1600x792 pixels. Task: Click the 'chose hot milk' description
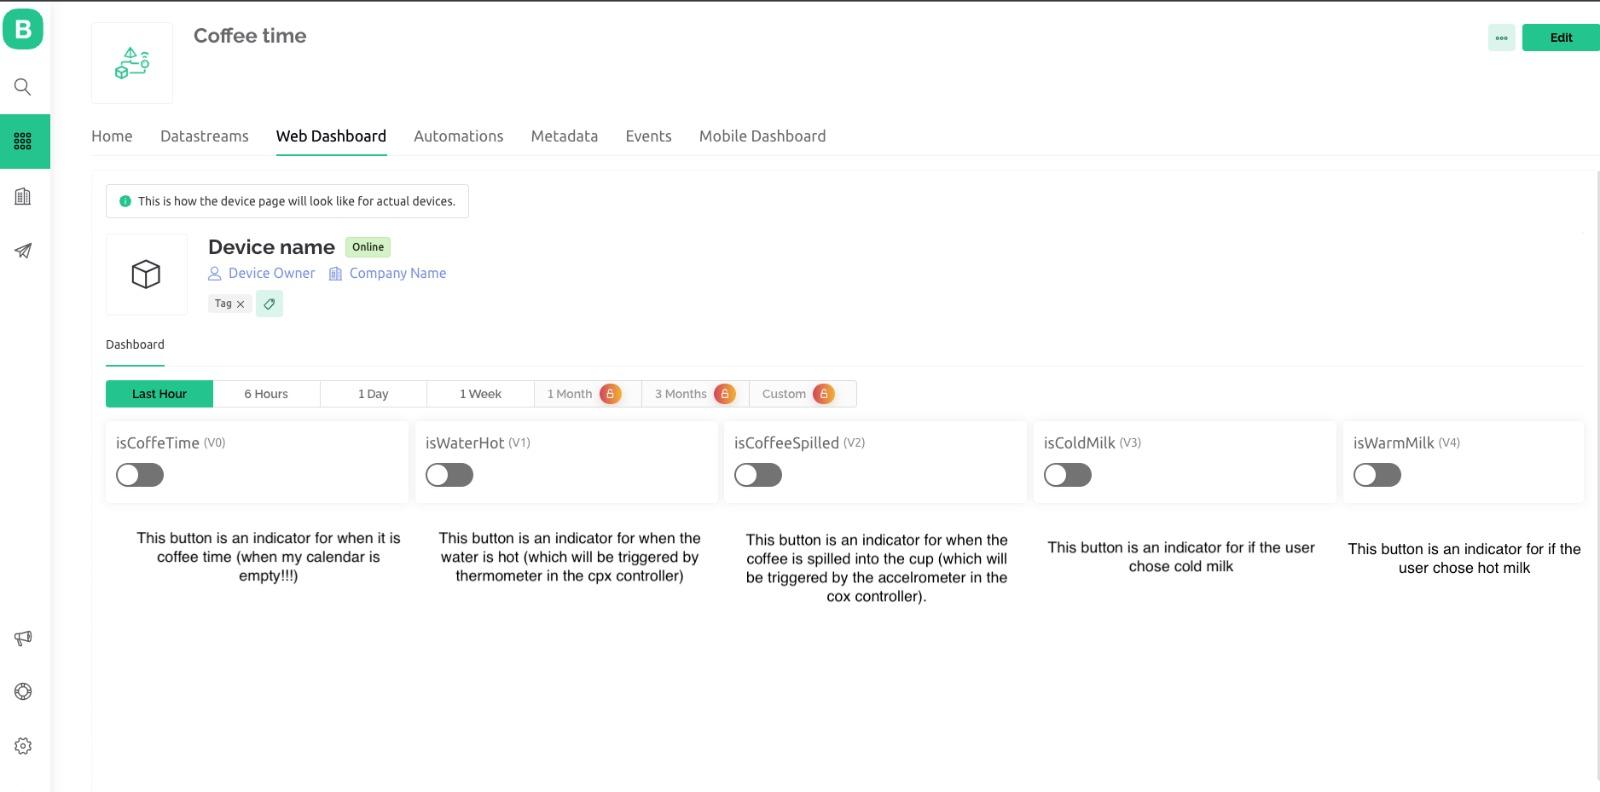(x=1464, y=558)
